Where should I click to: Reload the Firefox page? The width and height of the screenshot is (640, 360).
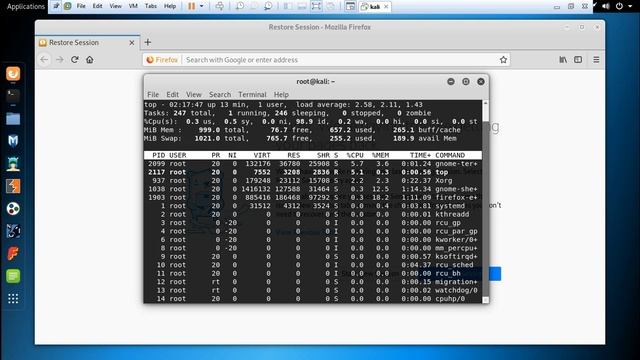[75, 60]
